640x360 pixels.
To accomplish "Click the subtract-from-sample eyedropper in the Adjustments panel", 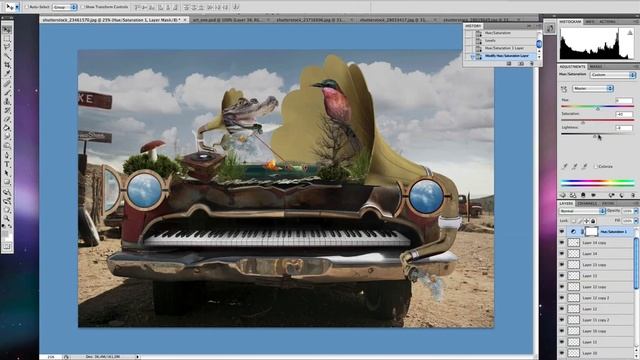I will [x=584, y=166].
